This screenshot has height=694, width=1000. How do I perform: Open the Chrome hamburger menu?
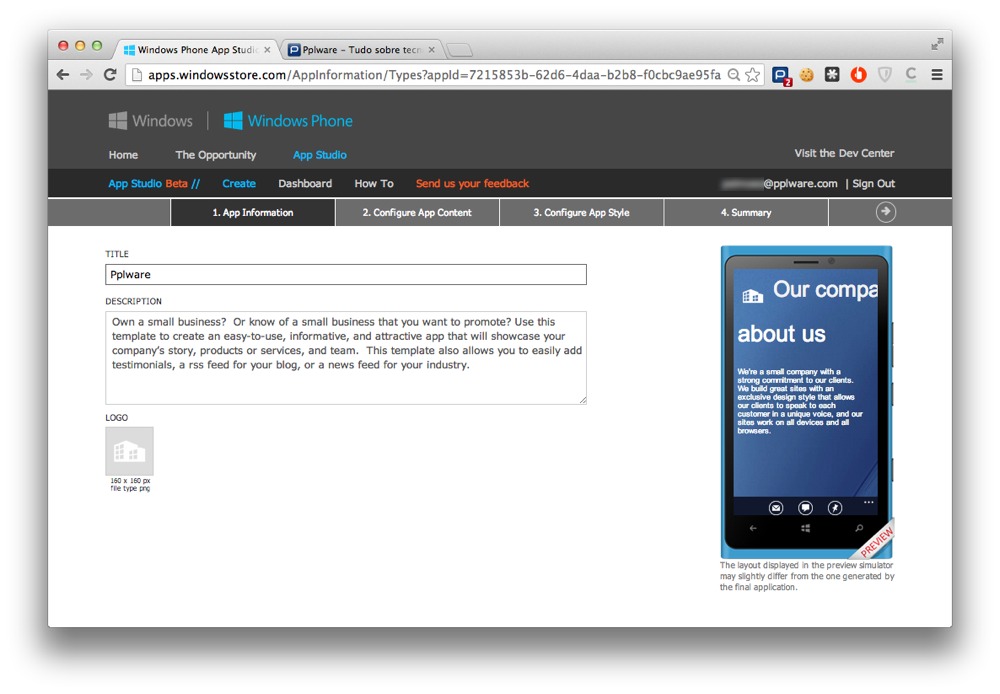pyautogui.click(x=937, y=75)
